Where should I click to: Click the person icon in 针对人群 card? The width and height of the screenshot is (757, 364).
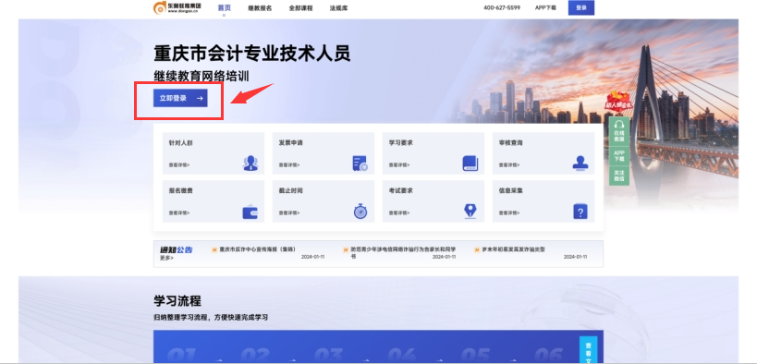(x=250, y=163)
